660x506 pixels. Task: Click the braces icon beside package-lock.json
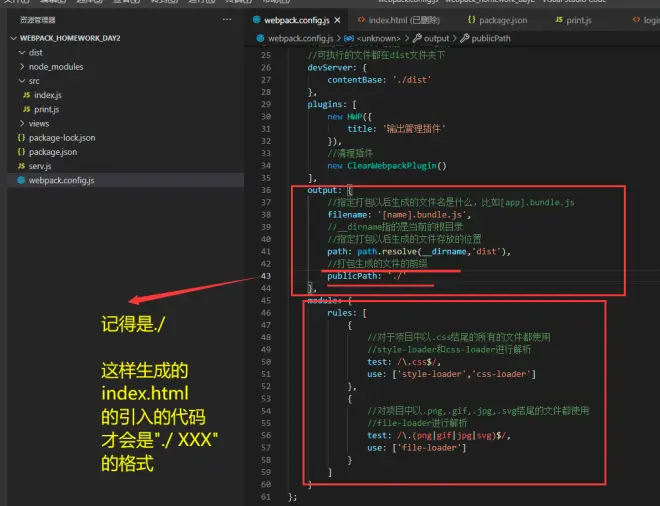click(x=21, y=138)
